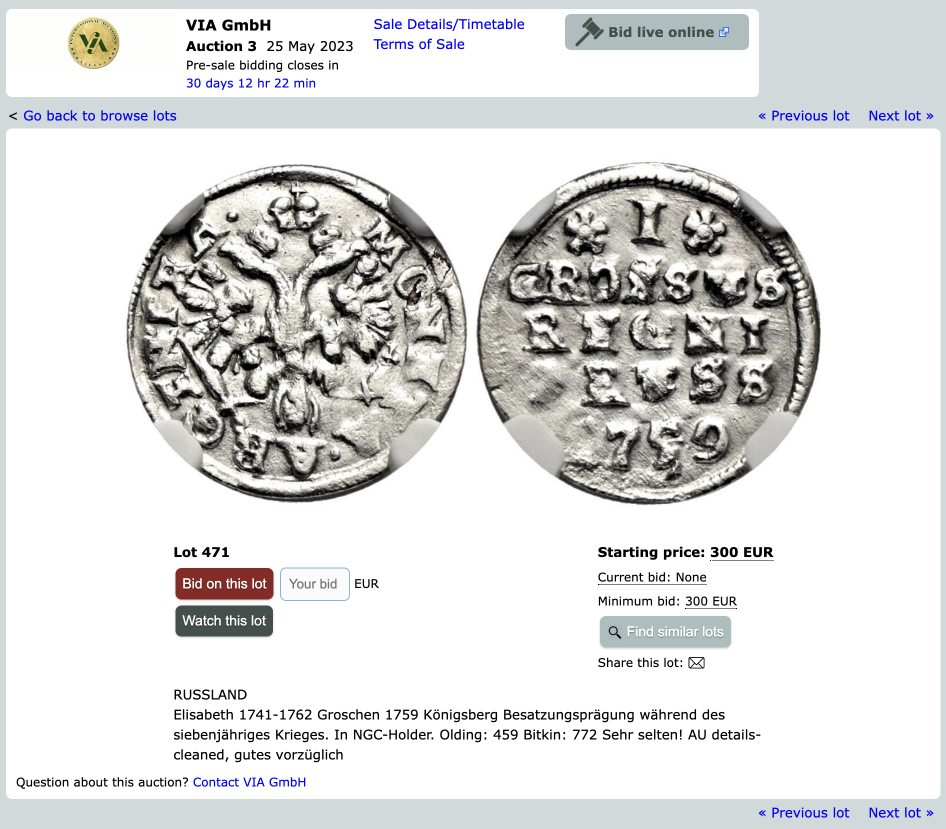The image size is (946, 829).
Task: Click the coin reverse 1759 image
Action: click(649, 333)
